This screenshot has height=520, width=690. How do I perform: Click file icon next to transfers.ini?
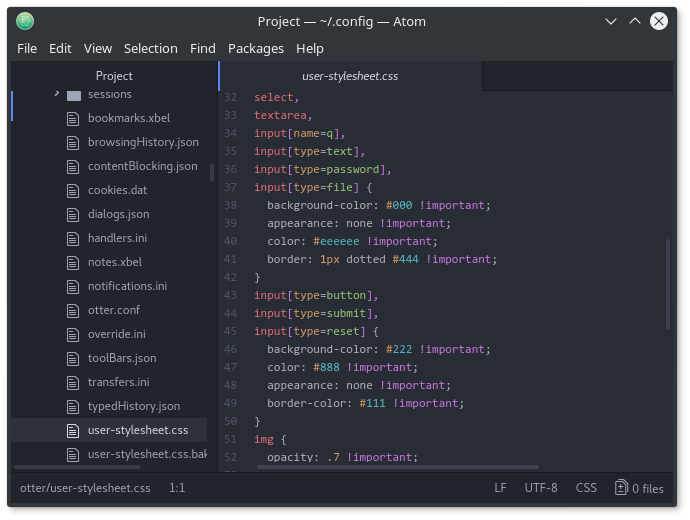[73, 383]
